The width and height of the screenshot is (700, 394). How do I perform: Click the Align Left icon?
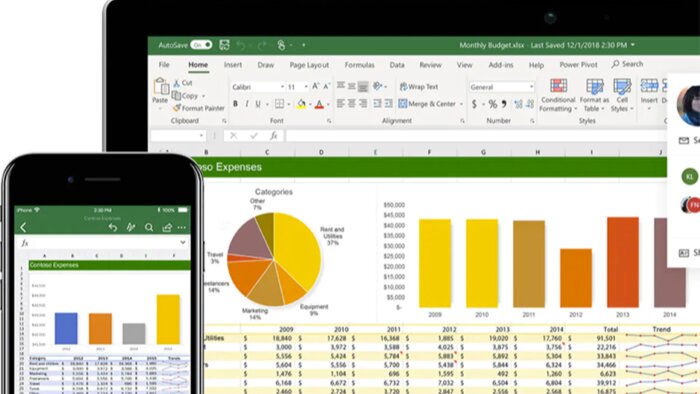tap(341, 104)
